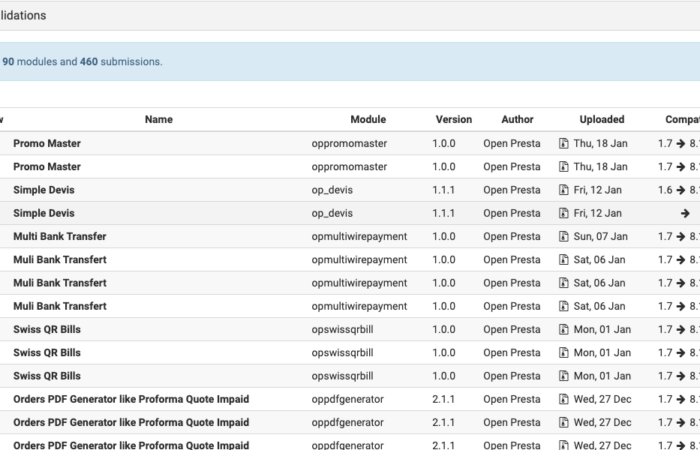Screen dimensions: 700x450
Task: Open Simple Devis name in the 1.6 row
Action: (44, 190)
